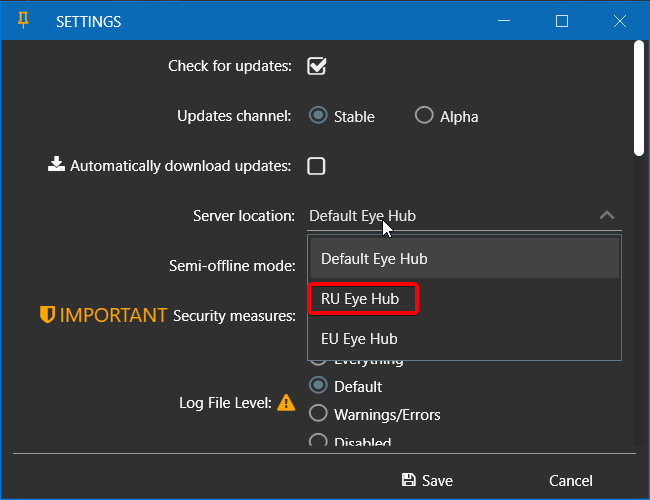Click the Log File Level label
The width and height of the screenshot is (650, 500).
point(226,403)
